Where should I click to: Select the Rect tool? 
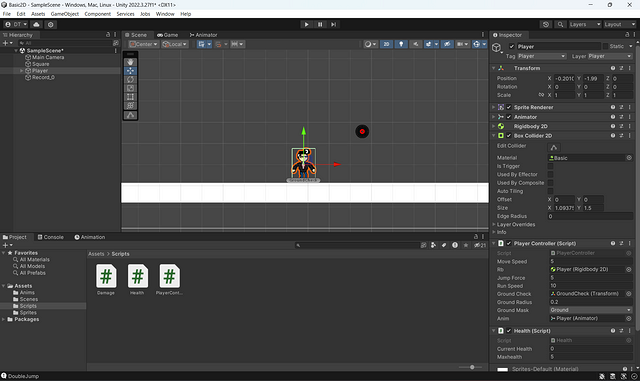[131, 97]
